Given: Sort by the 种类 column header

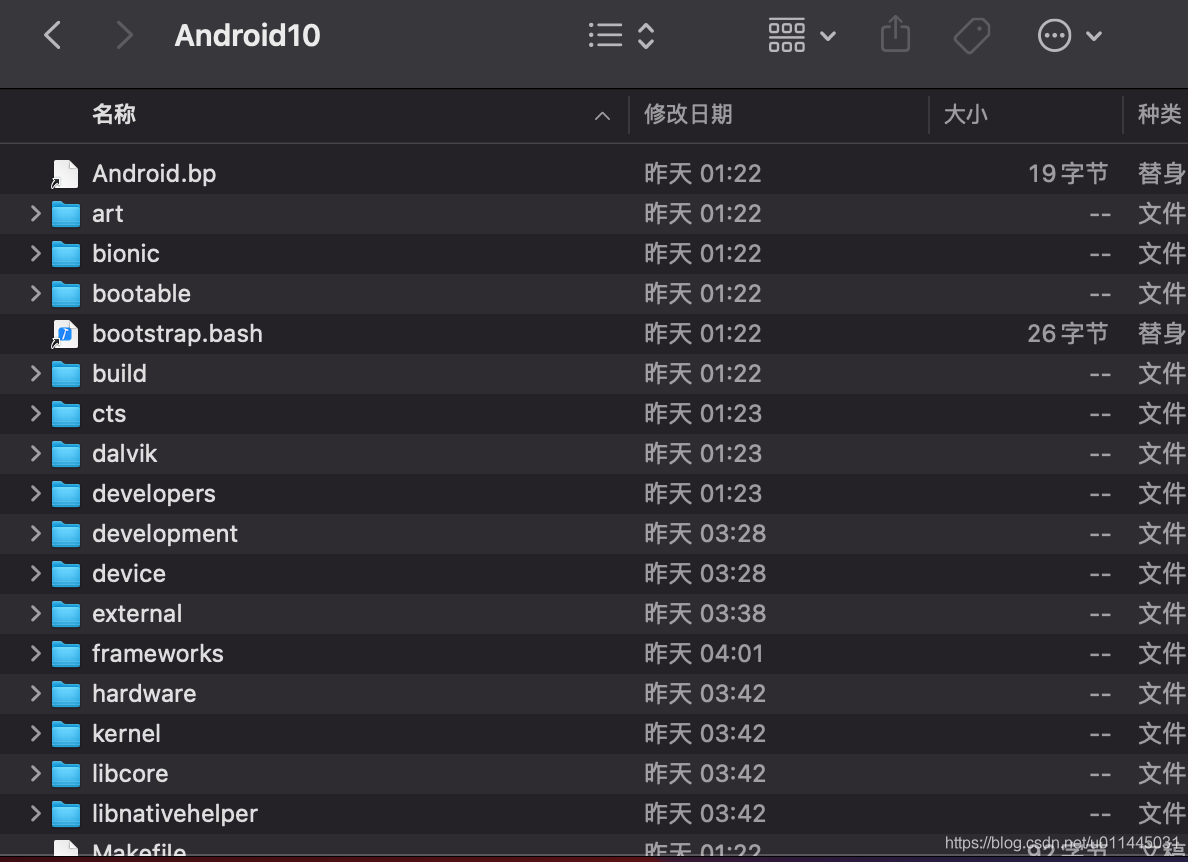Looking at the screenshot, I should [x=1159, y=114].
